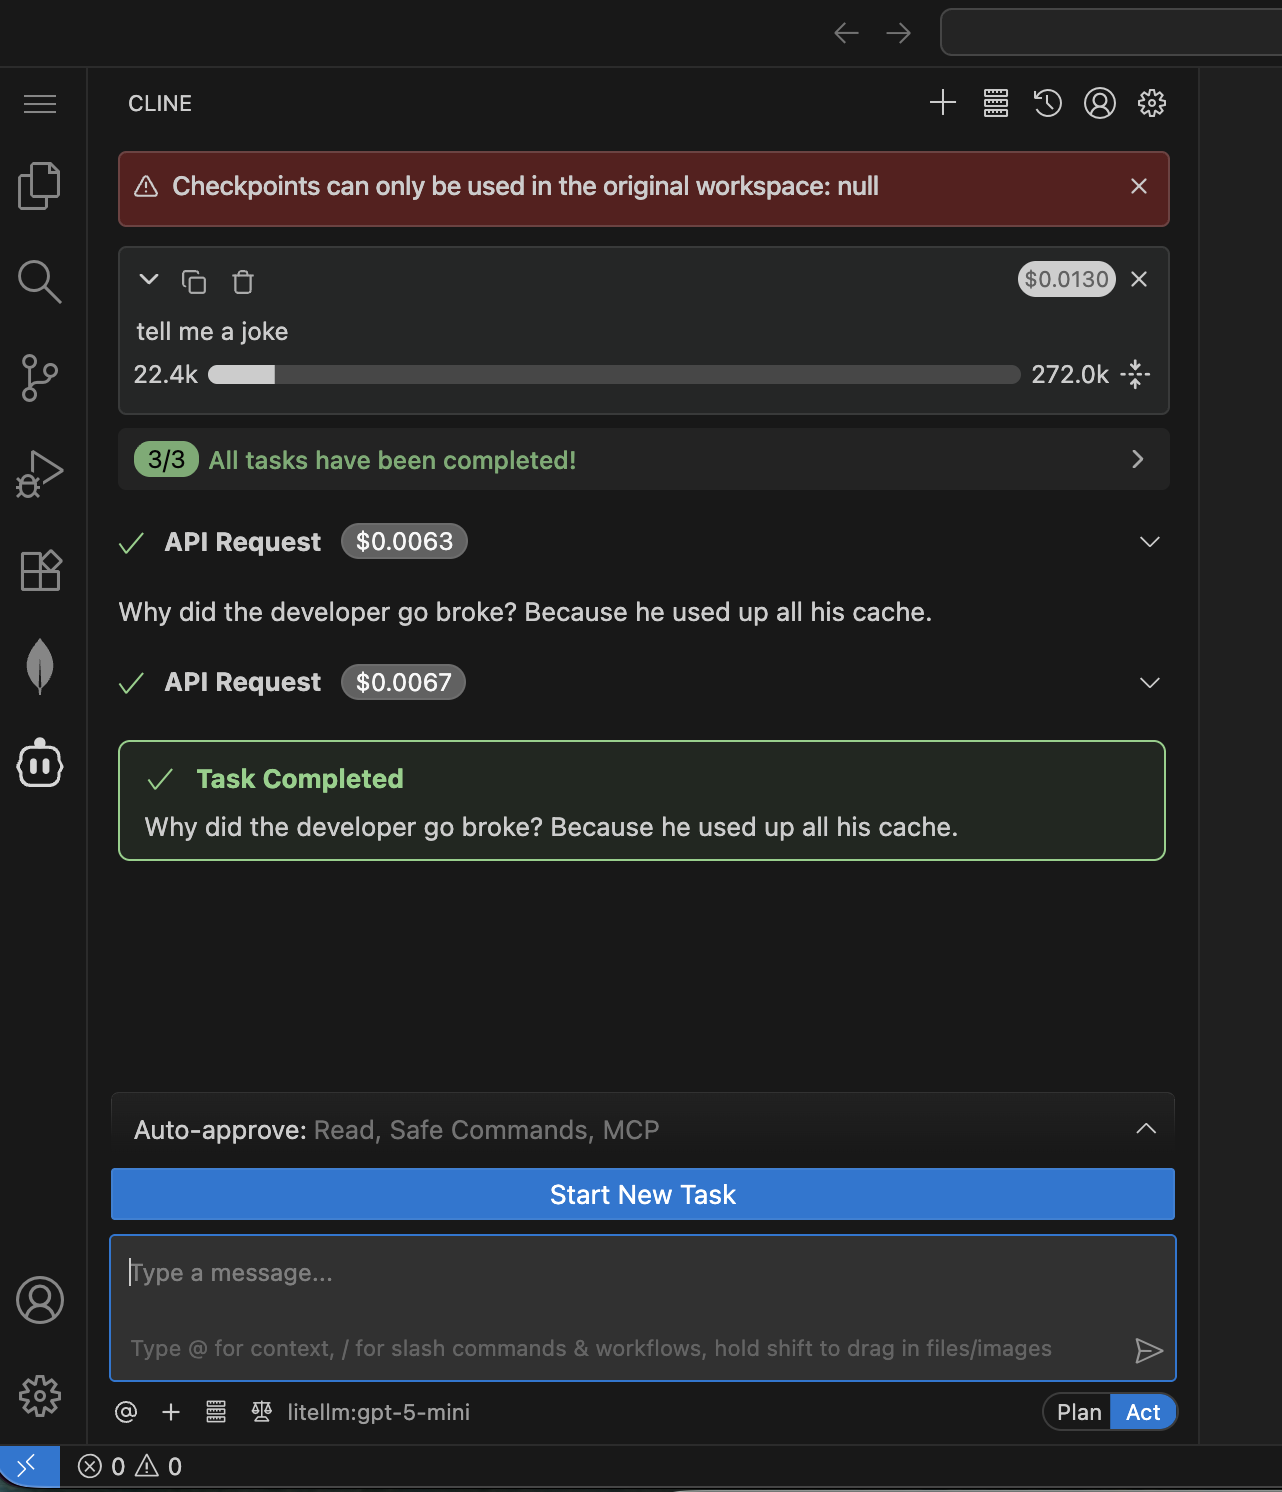Open Cline account profile icon in header
1282x1492 pixels.
pyautogui.click(x=1099, y=103)
